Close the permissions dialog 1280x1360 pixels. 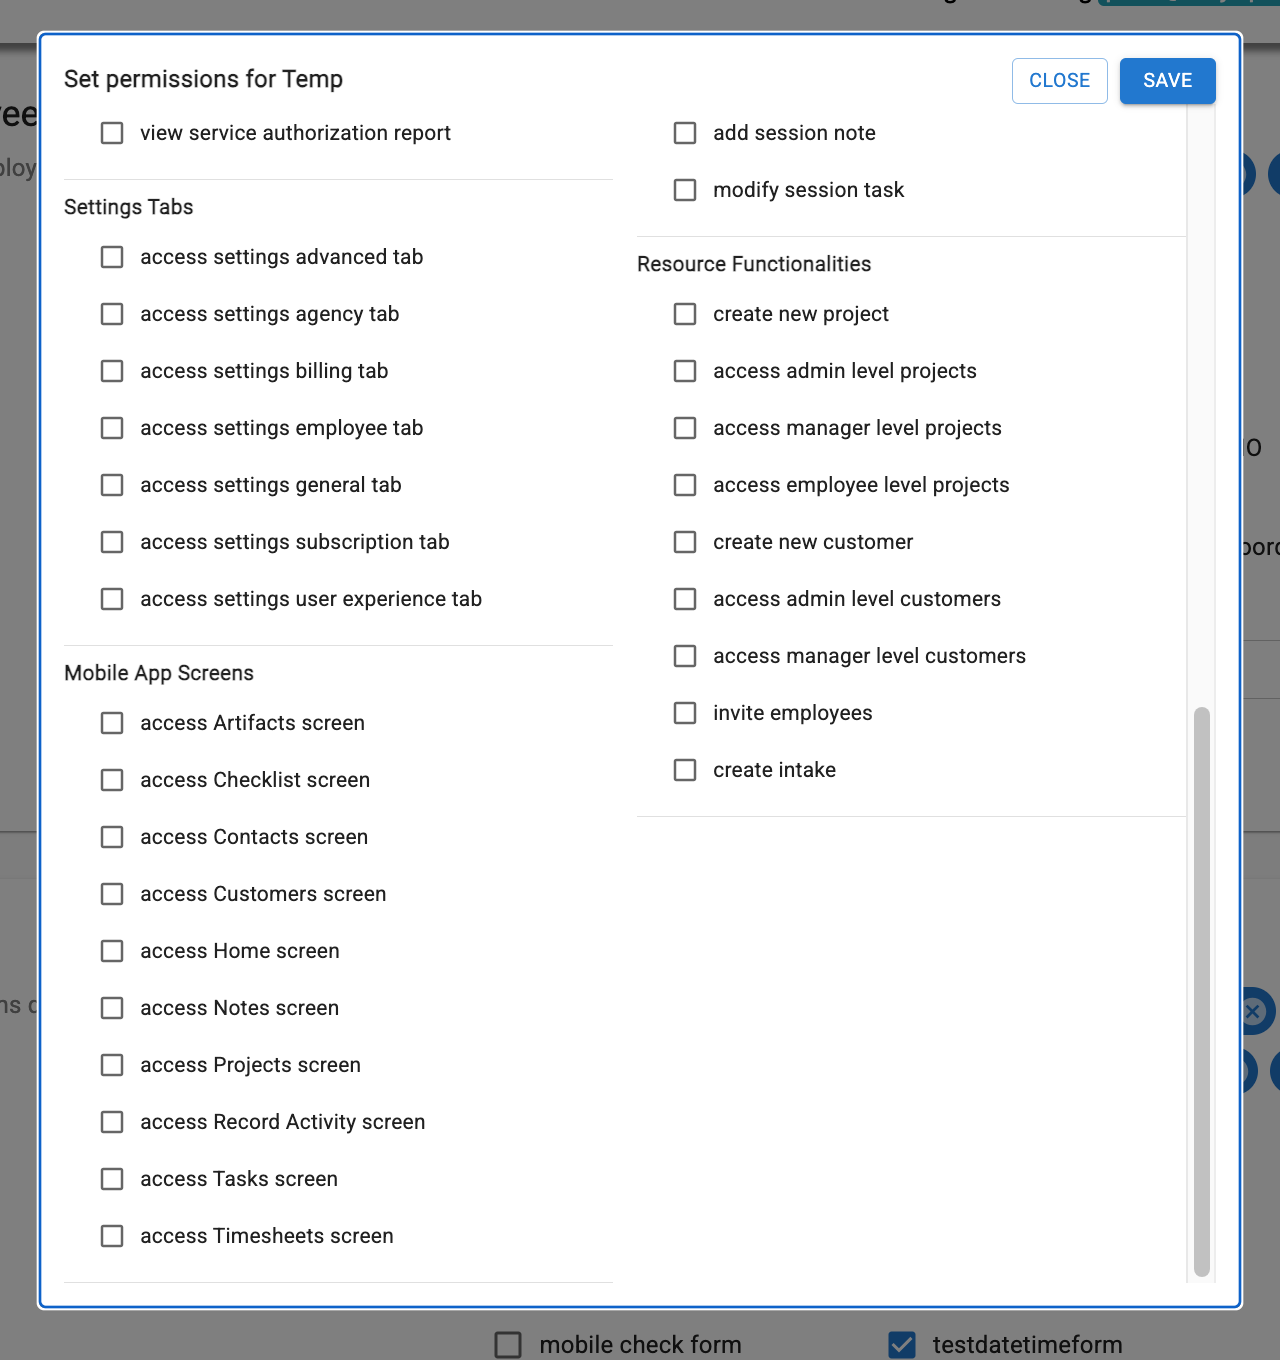pyautogui.click(x=1059, y=81)
